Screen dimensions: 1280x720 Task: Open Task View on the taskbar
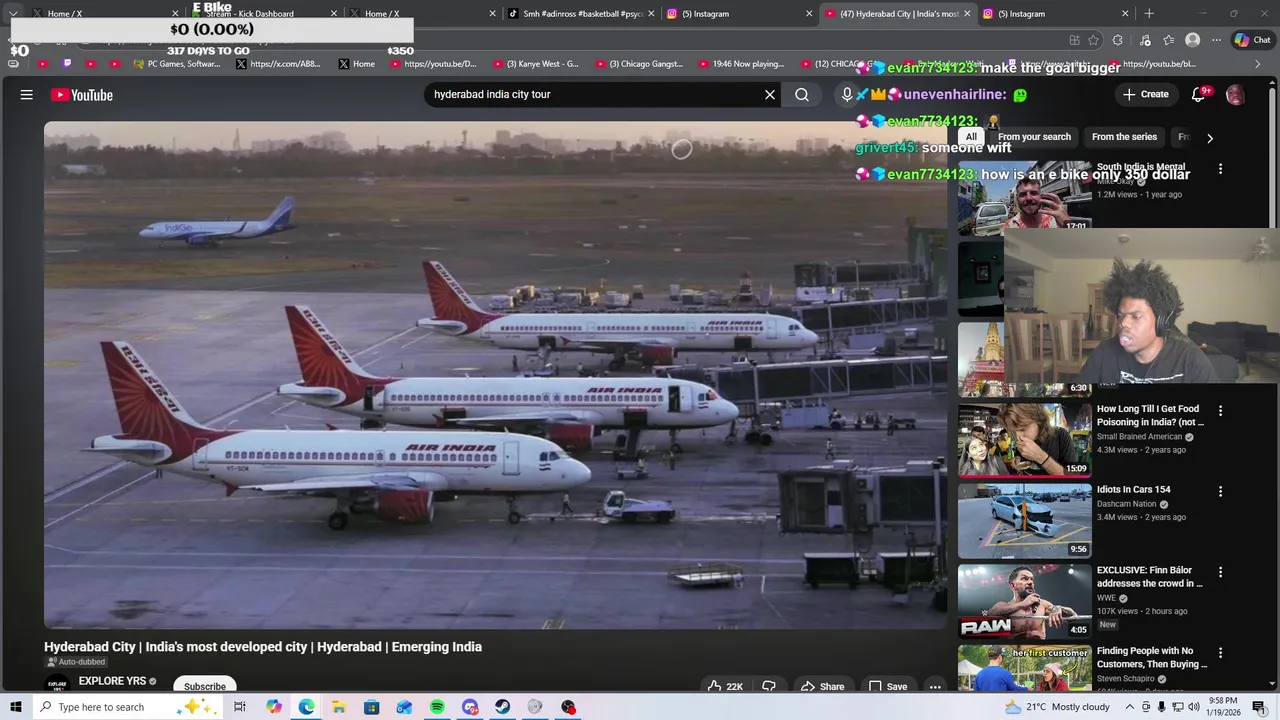240,707
